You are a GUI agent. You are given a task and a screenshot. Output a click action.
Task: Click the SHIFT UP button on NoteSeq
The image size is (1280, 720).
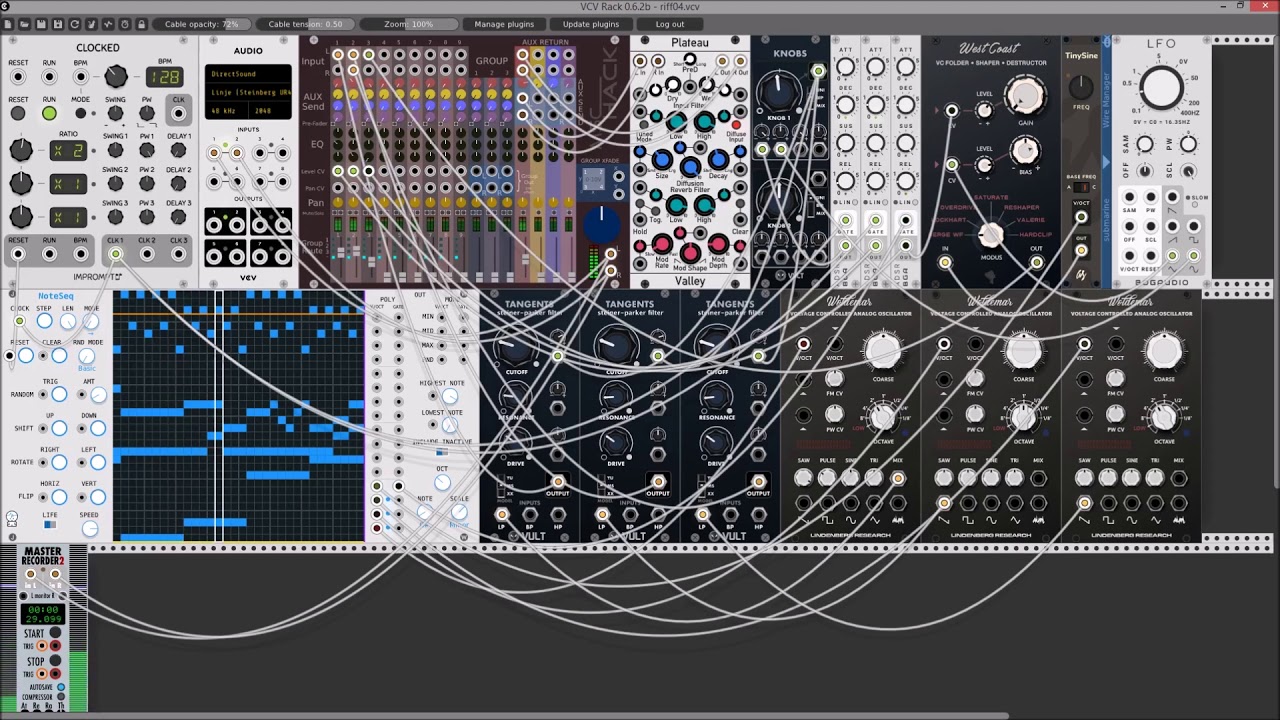pyautogui.click(x=59, y=428)
